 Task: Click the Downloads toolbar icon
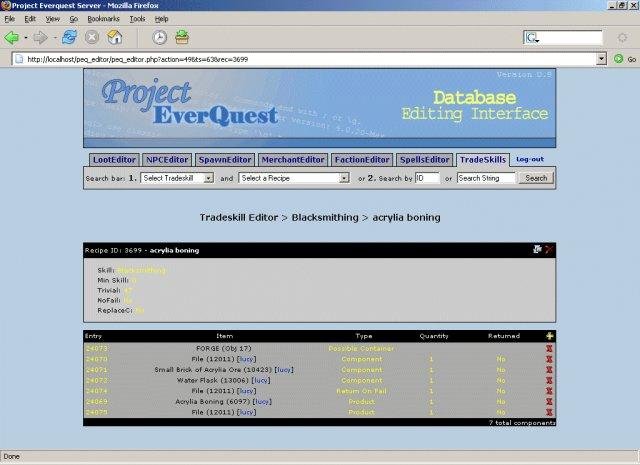[182, 37]
